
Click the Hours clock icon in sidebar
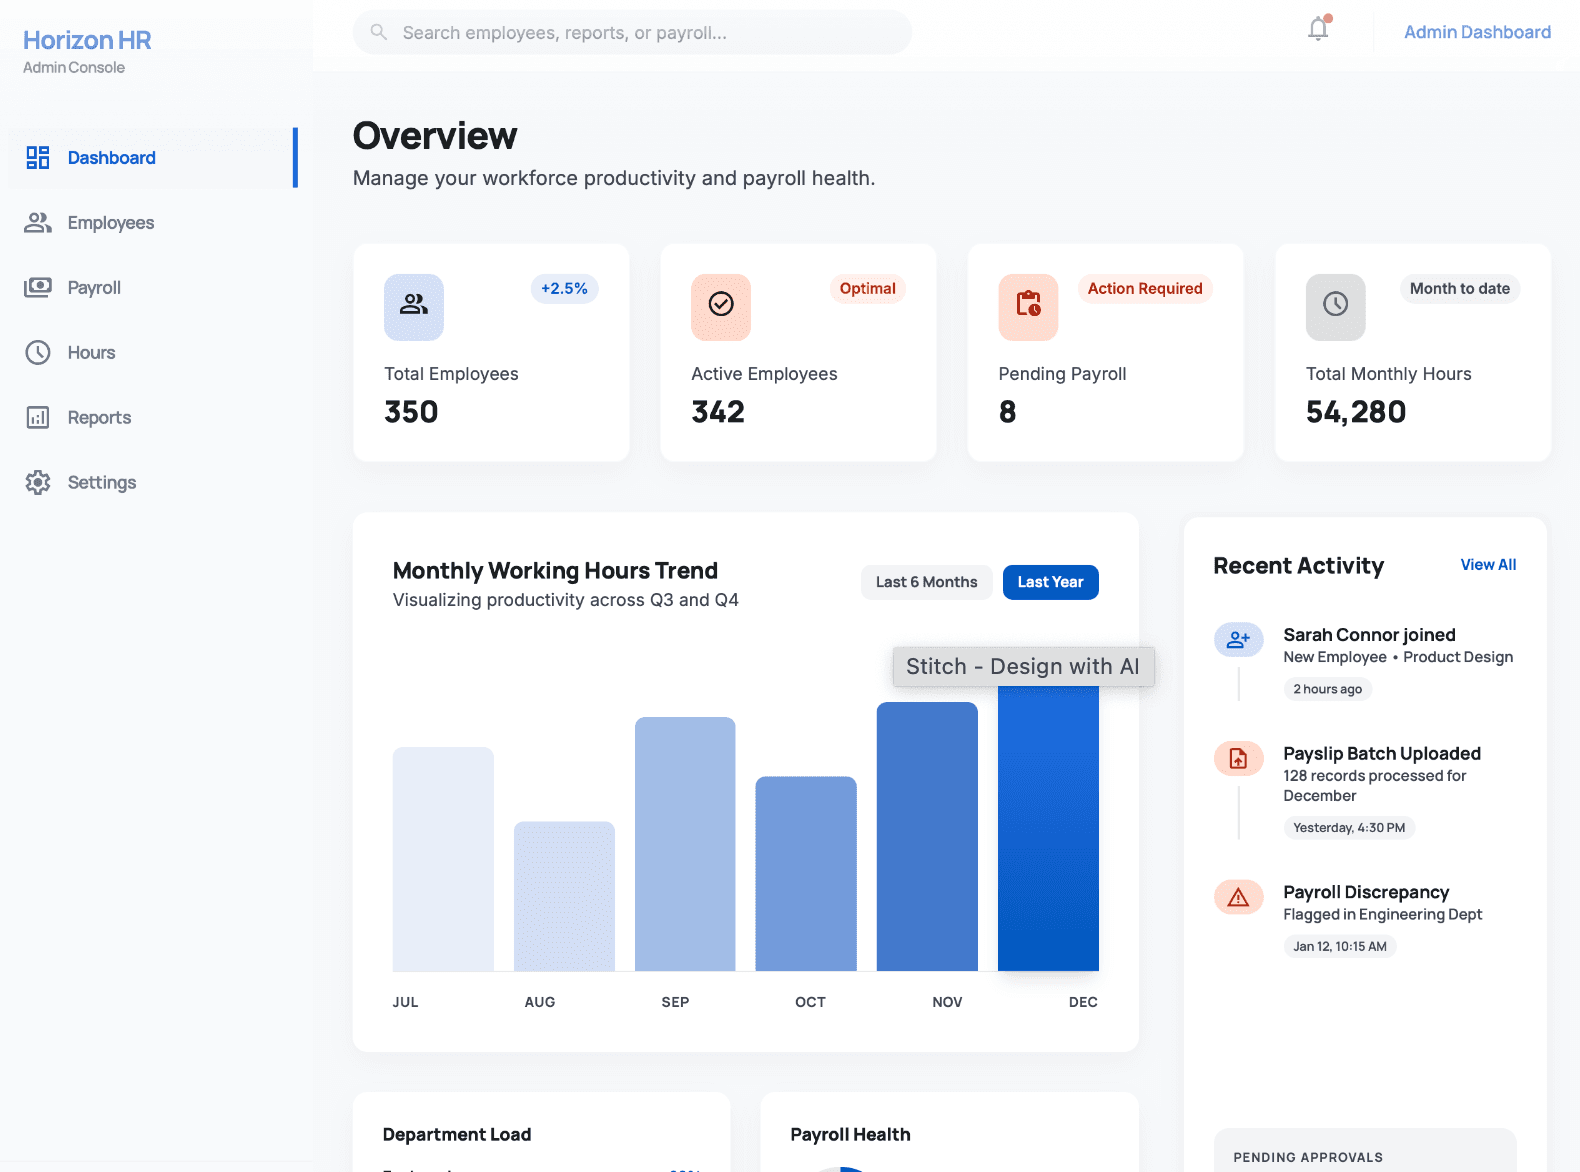pyautogui.click(x=38, y=352)
